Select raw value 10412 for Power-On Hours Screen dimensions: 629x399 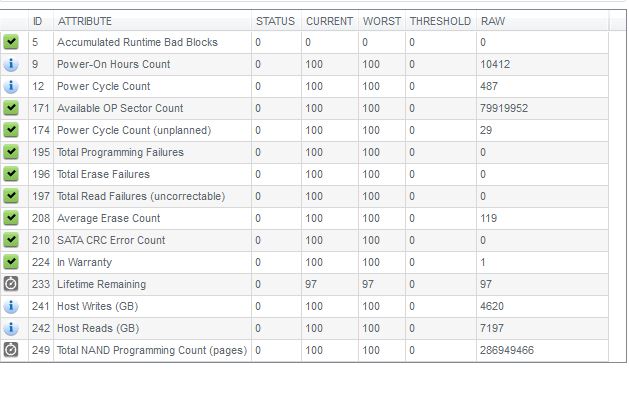tap(495, 64)
